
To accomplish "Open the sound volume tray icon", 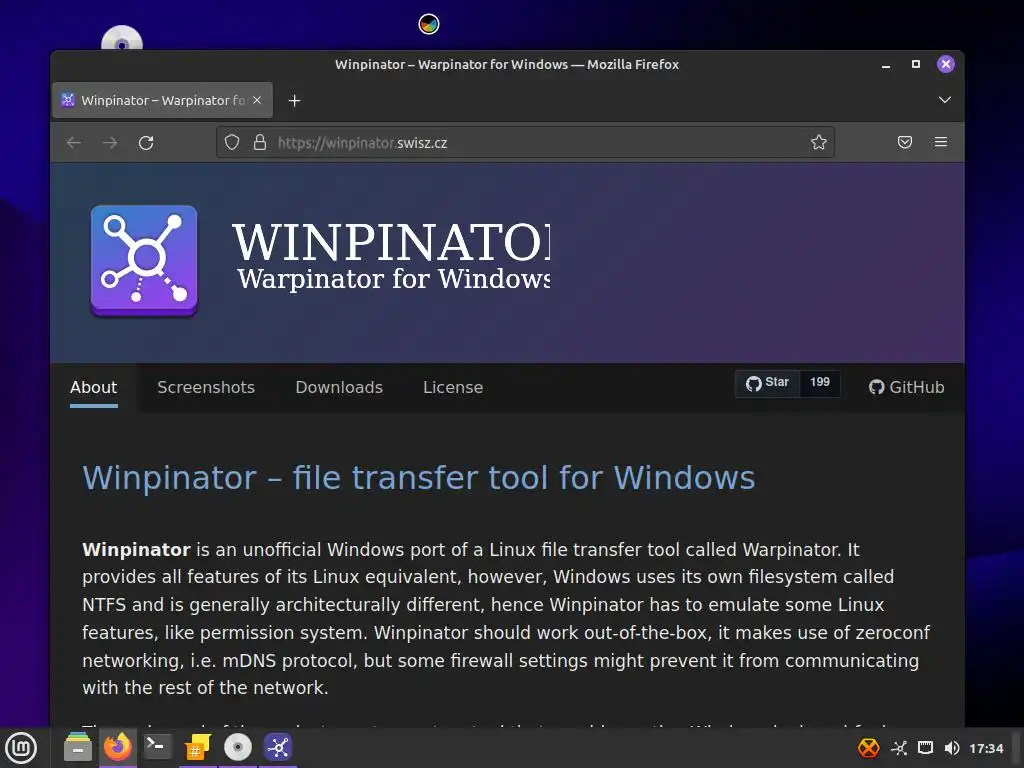I will click(x=952, y=748).
